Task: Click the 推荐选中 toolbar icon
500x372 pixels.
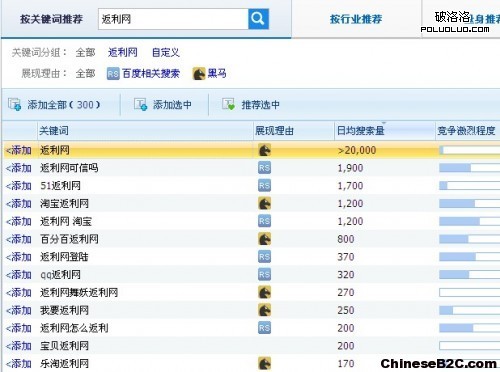Action: (229, 104)
